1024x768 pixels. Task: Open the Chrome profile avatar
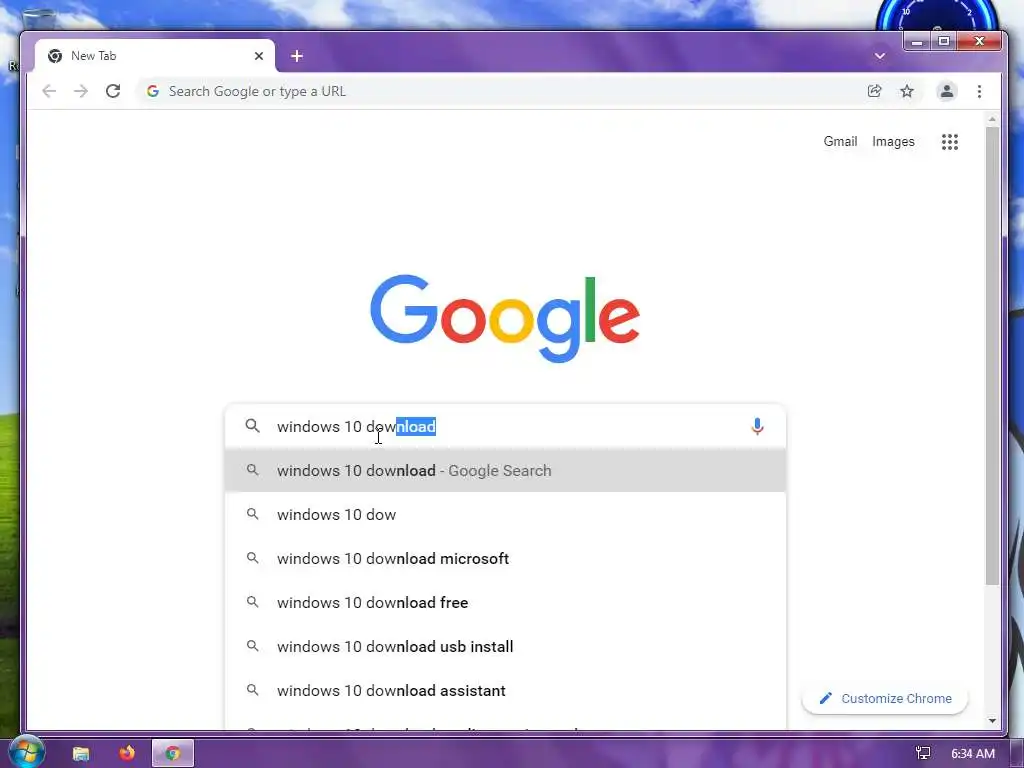[947, 91]
